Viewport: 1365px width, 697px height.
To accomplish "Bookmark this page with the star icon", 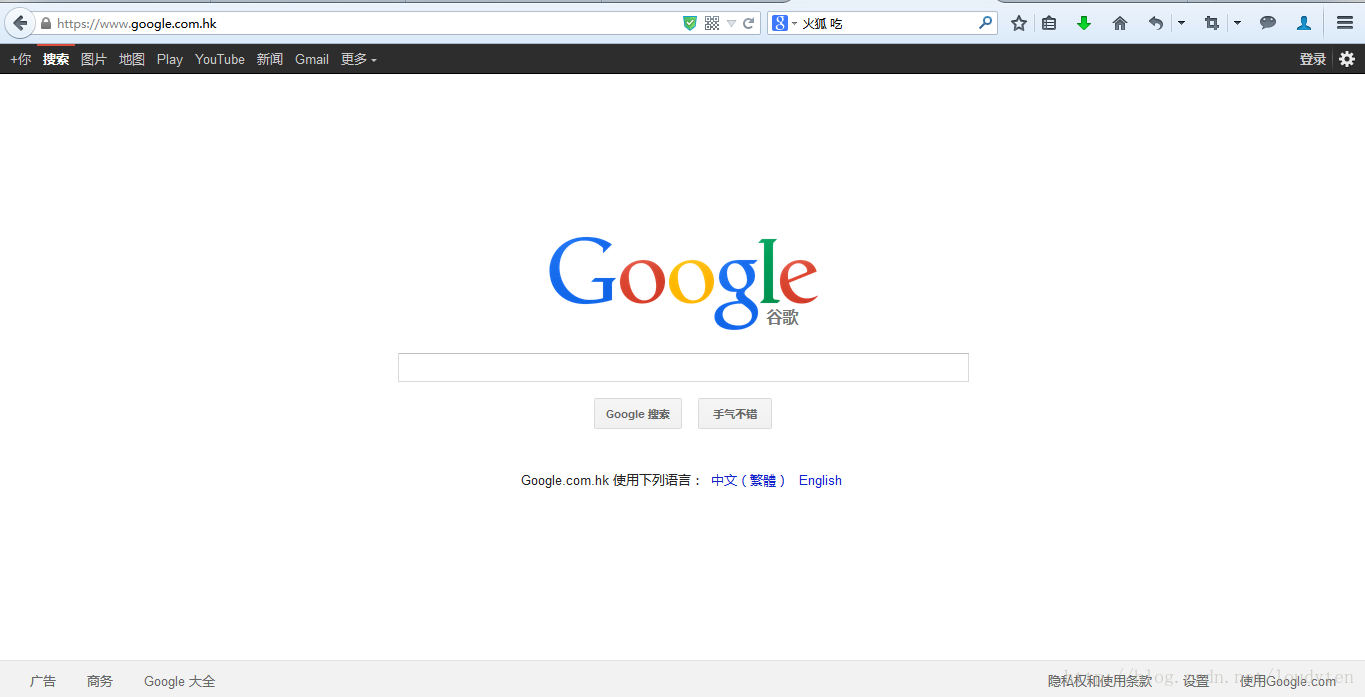I will pyautogui.click(x=1019, y=23).
